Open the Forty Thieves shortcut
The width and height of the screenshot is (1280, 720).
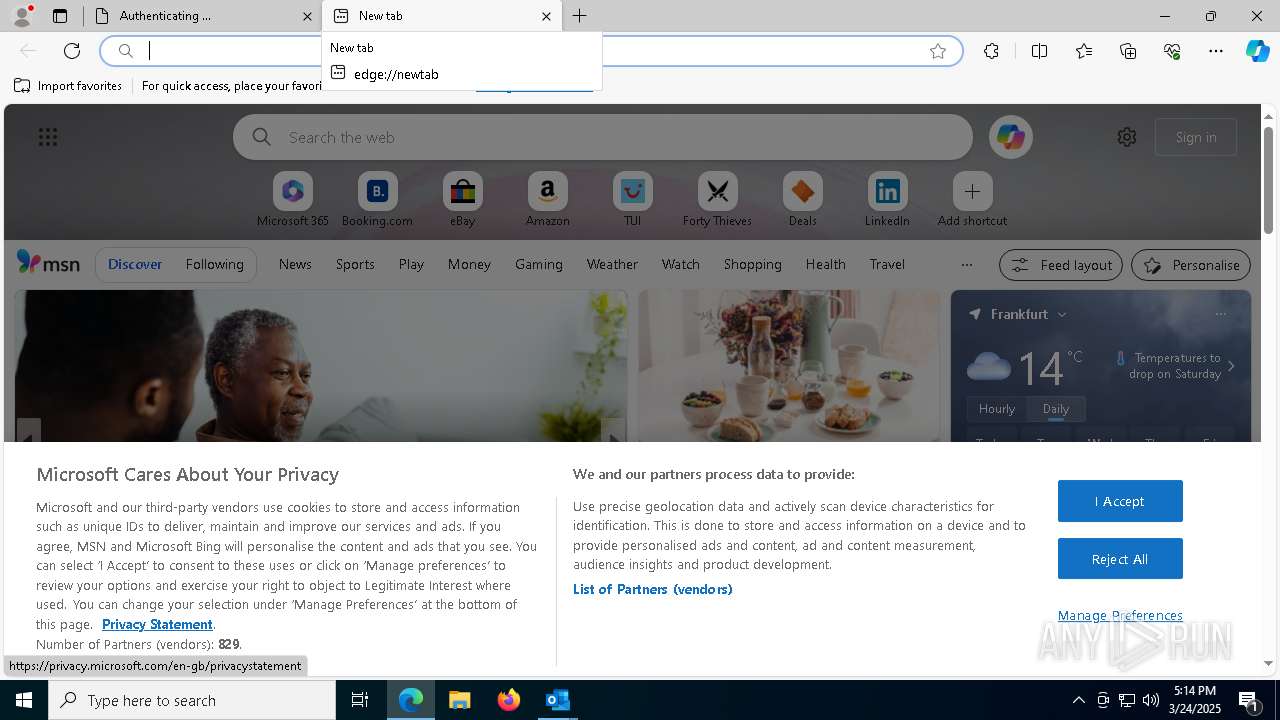point(717,200)
